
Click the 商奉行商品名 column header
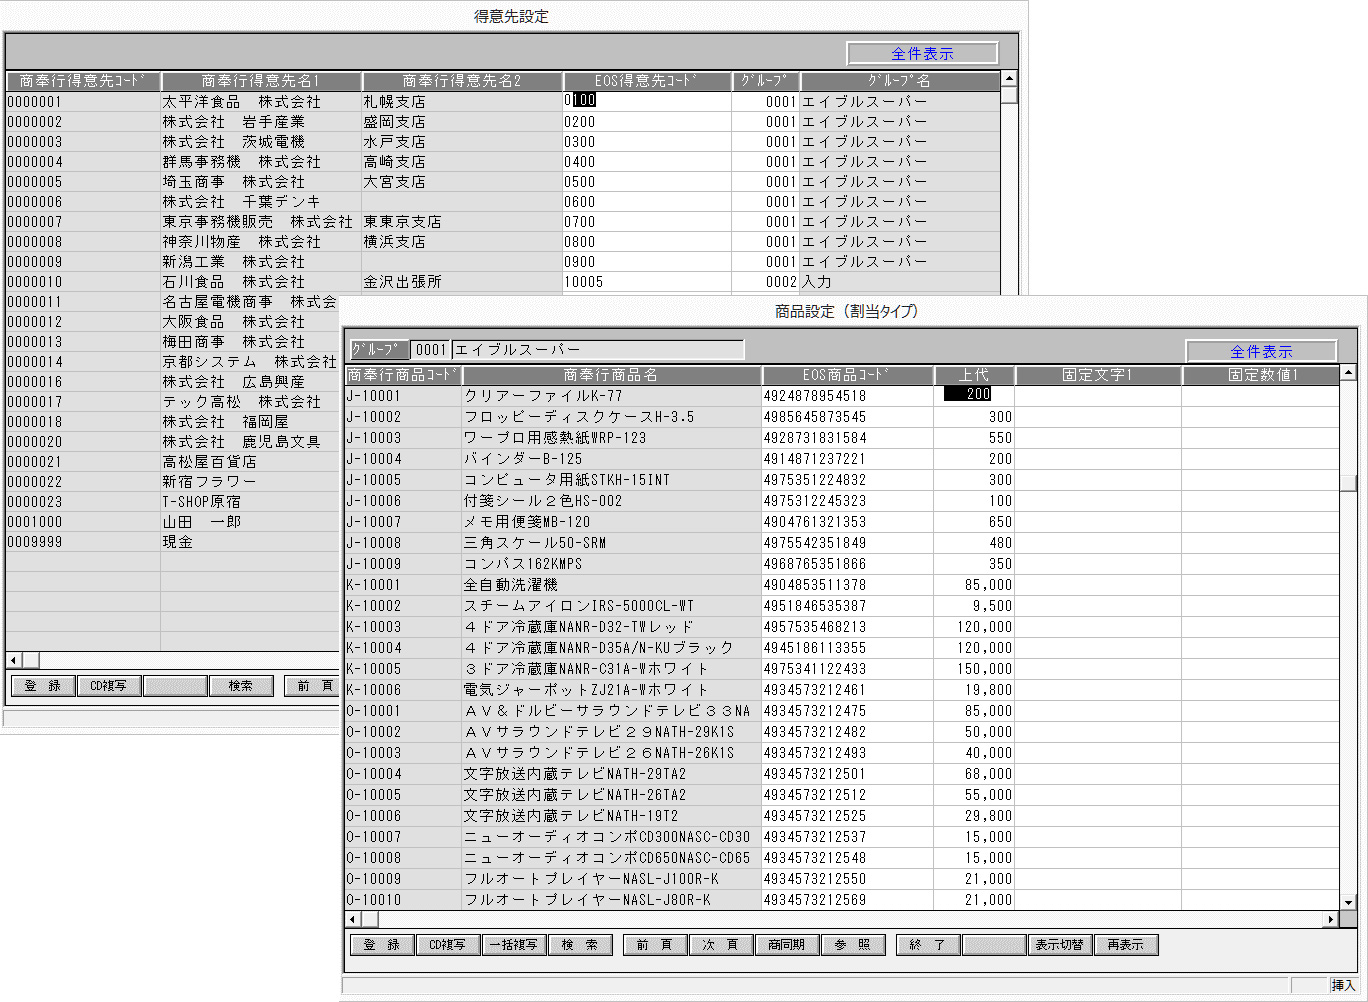[x=610, y=375]
